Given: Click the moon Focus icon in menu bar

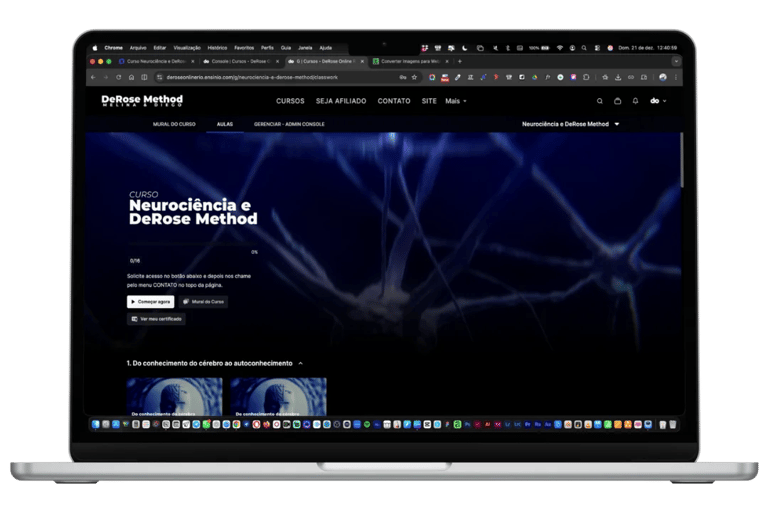Looking at the screenshot, I should coord(464,48).
